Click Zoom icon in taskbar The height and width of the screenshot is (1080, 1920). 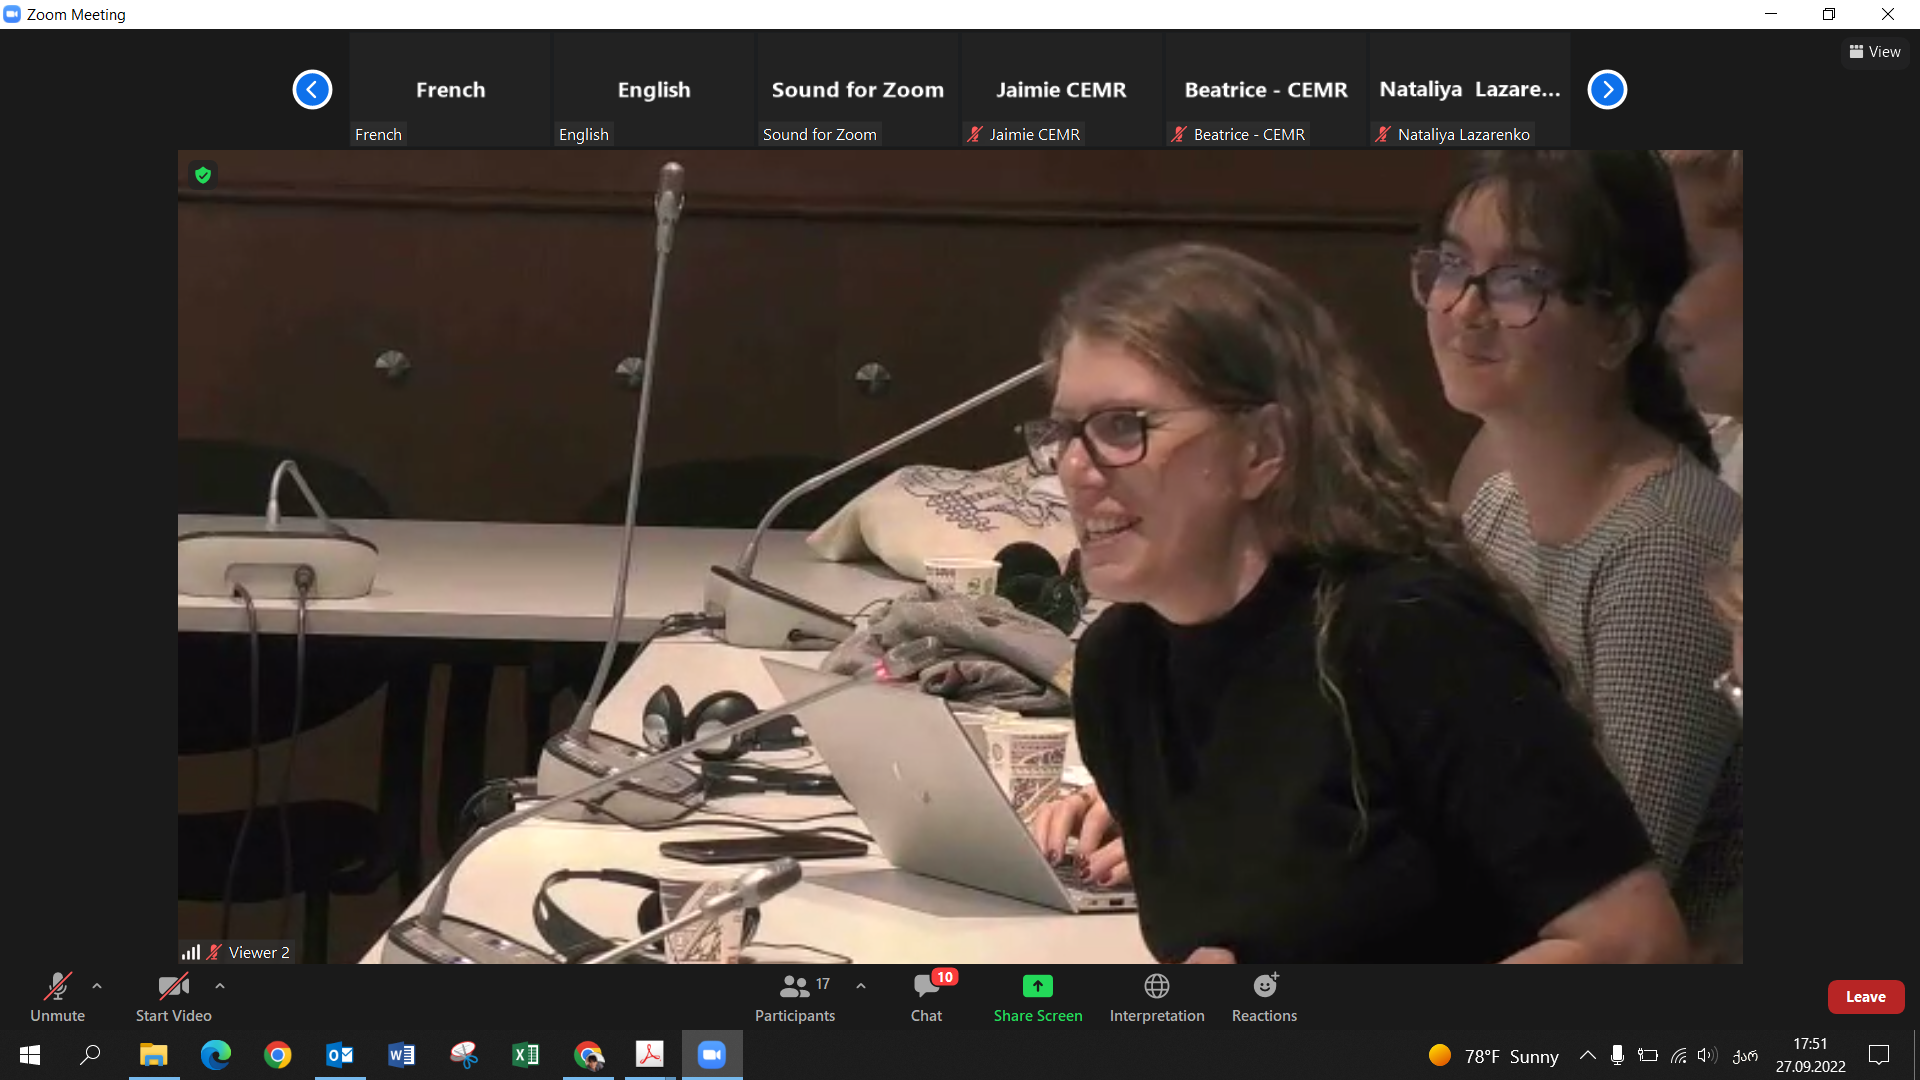[x=712, y=1055]
